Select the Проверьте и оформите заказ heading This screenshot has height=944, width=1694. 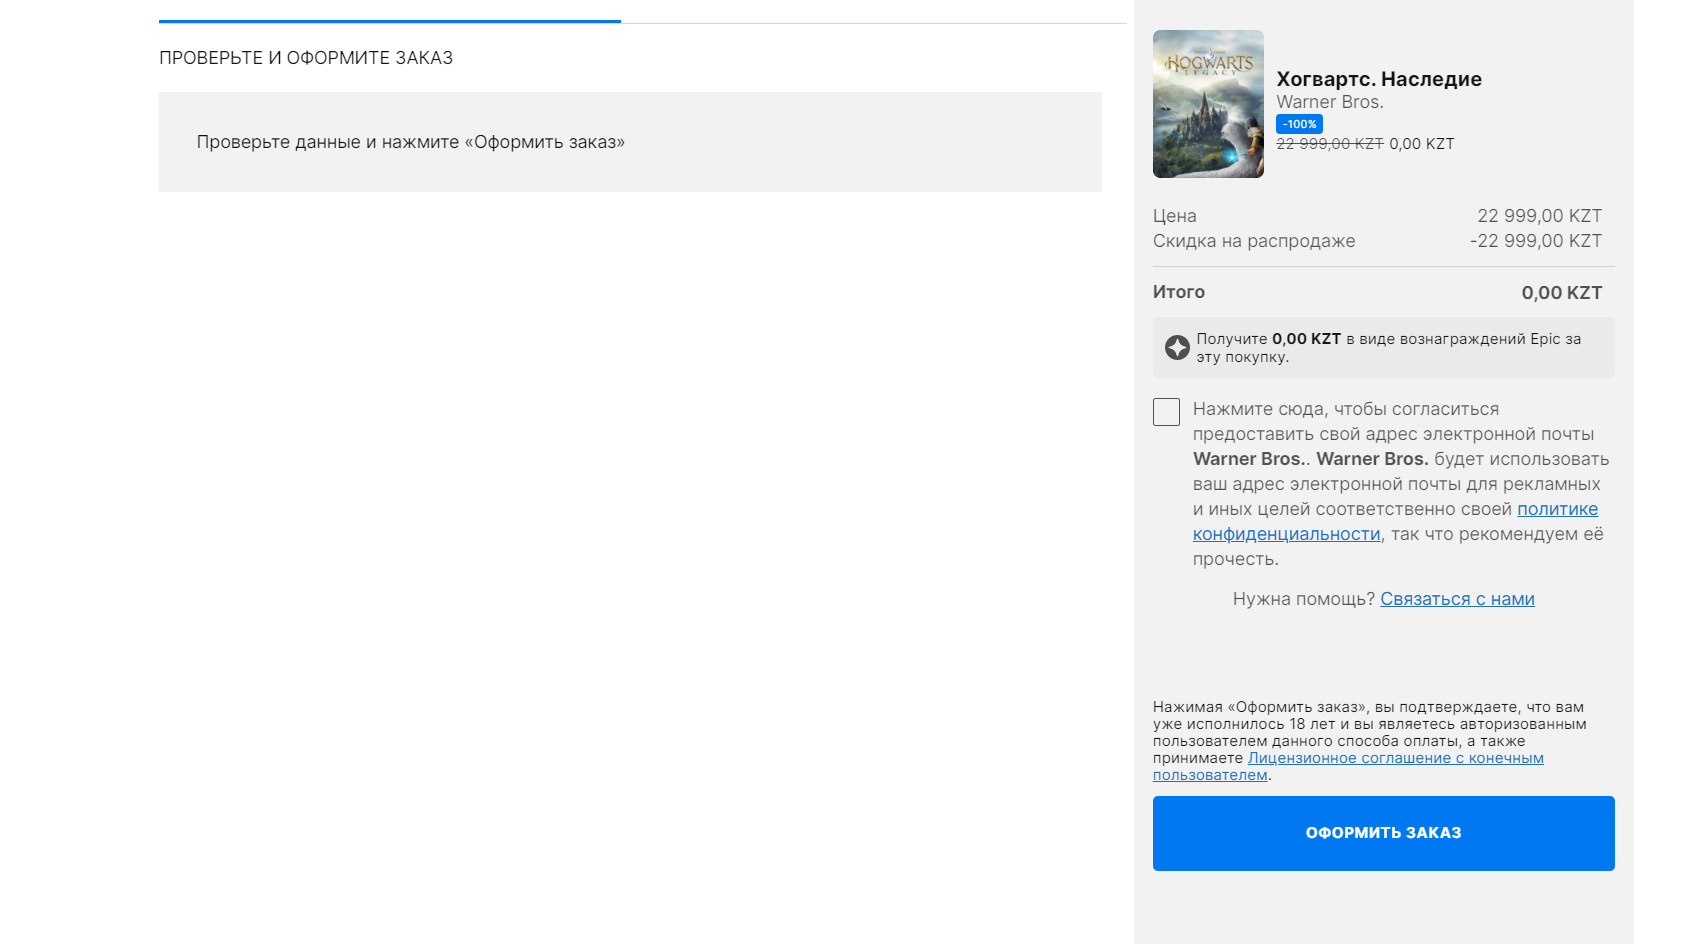306,58
